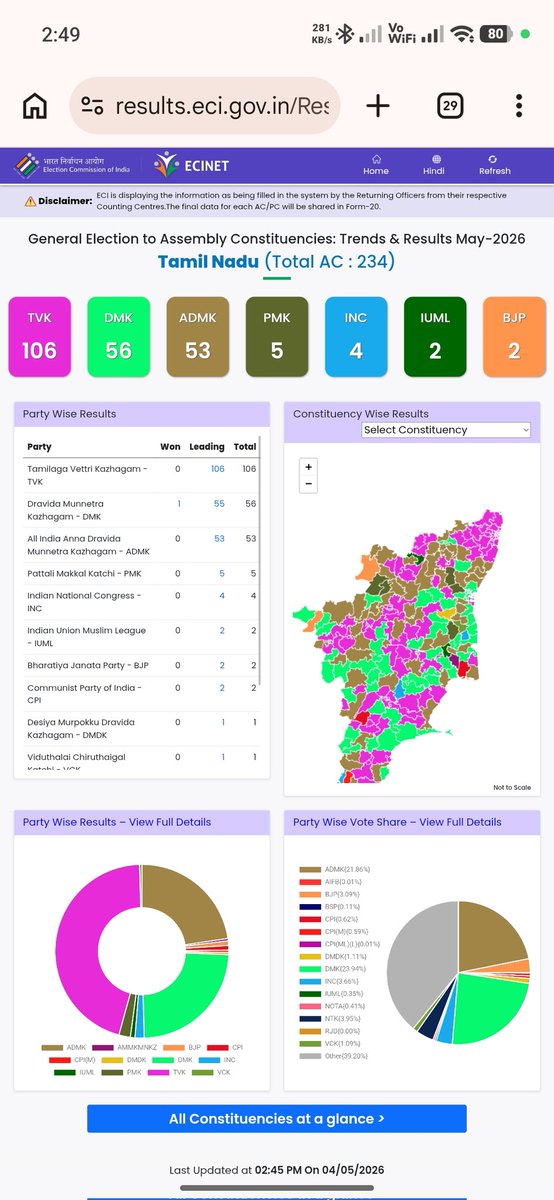Open PMK leading count 5 link
The image size is (554, 1200).
222,573
